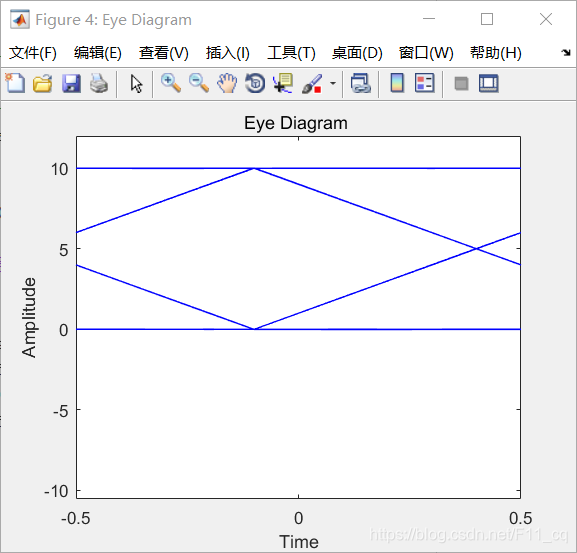The width and height of the screenshot is (577, 553).
Task: Enable the Rotate 3D tool
Action: pyautogui.click(x=255, y=83)
